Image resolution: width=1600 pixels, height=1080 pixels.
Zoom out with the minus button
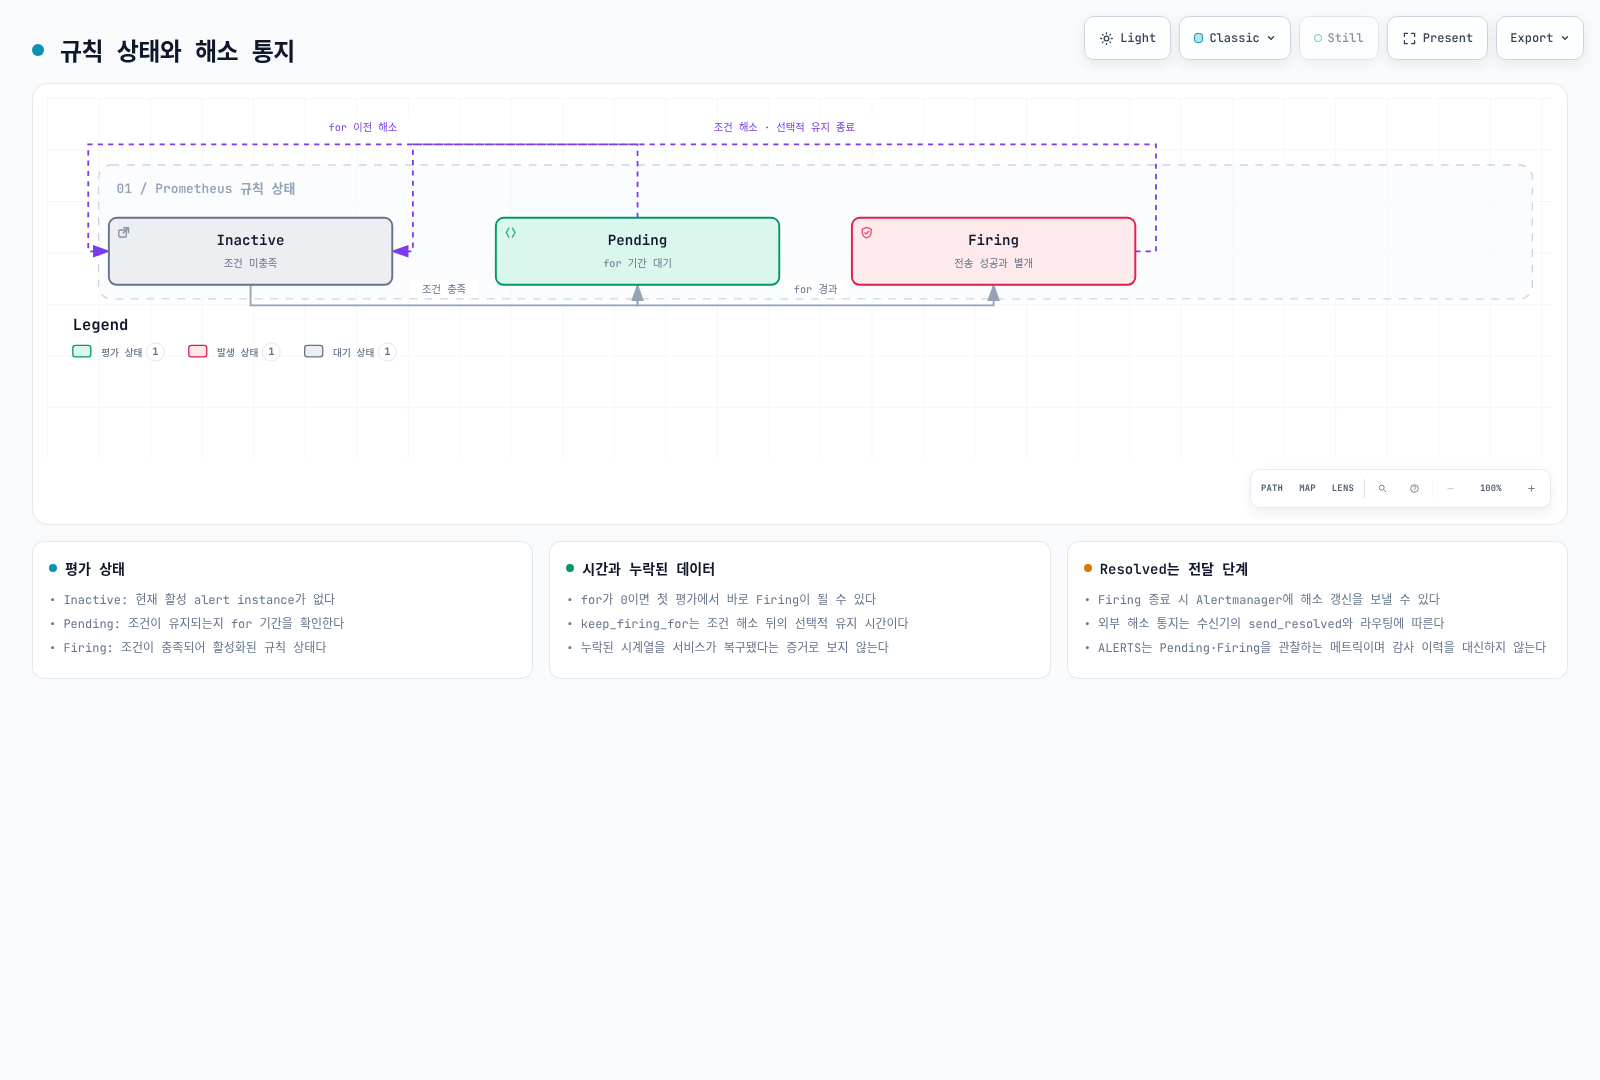1450,488
